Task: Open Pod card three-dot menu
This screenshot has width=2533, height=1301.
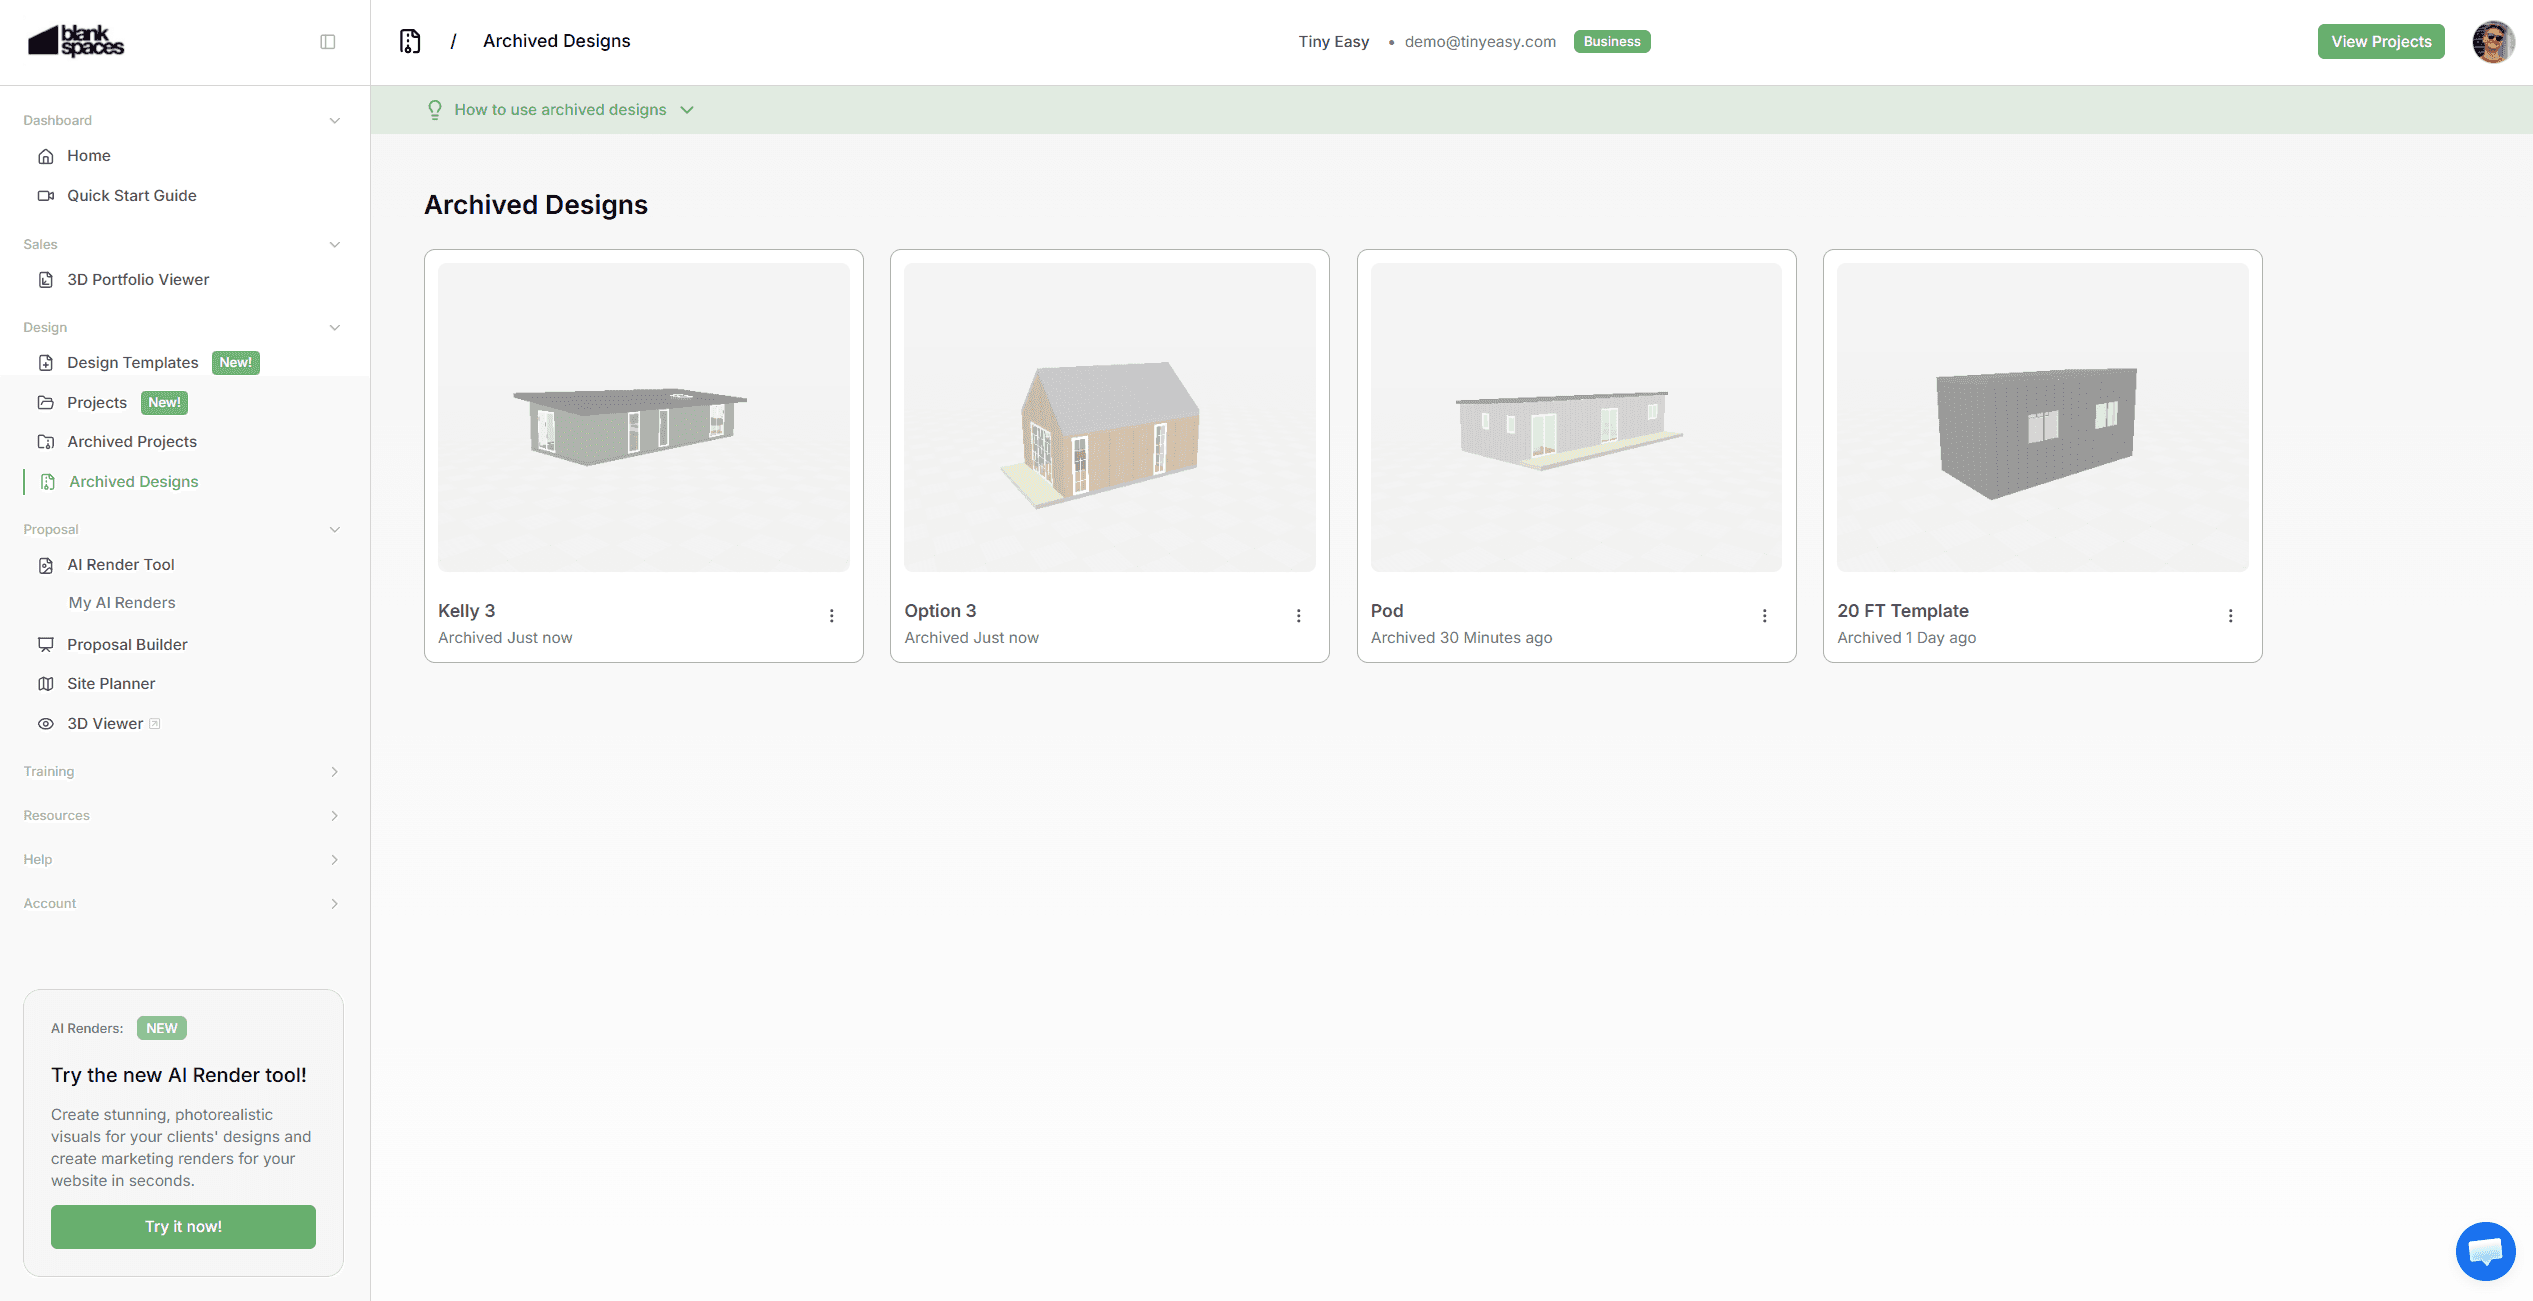Action: (x=1764, y=616)
